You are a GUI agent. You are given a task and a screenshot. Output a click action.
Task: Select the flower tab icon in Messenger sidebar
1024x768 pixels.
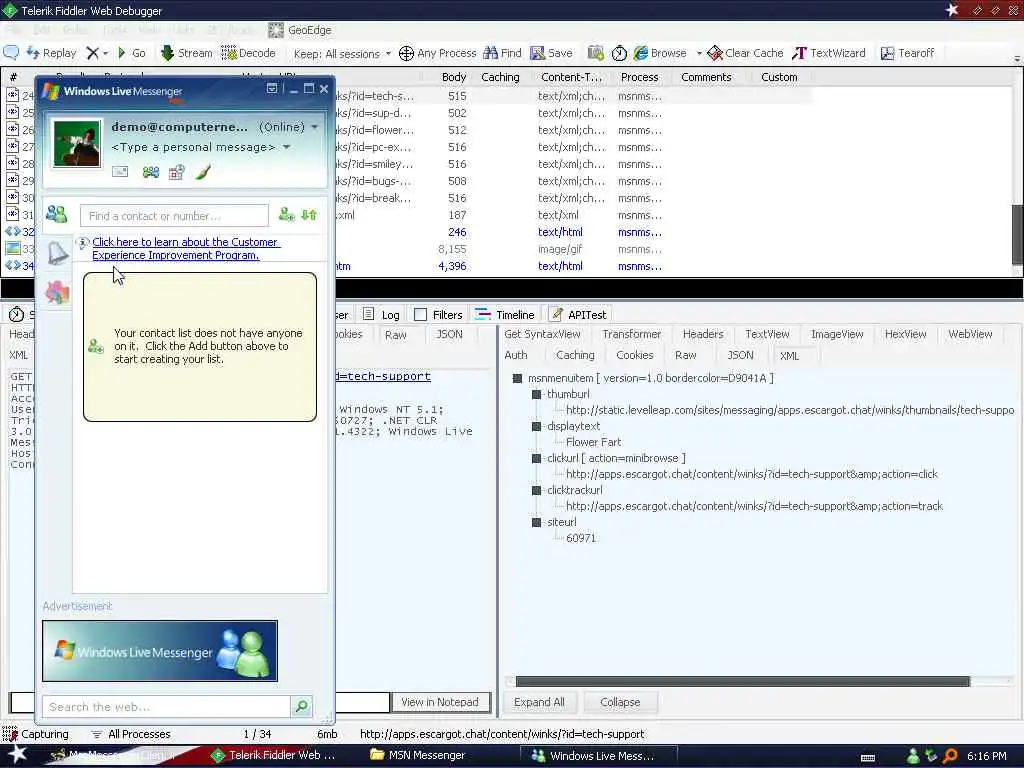[x=57, y=292]
